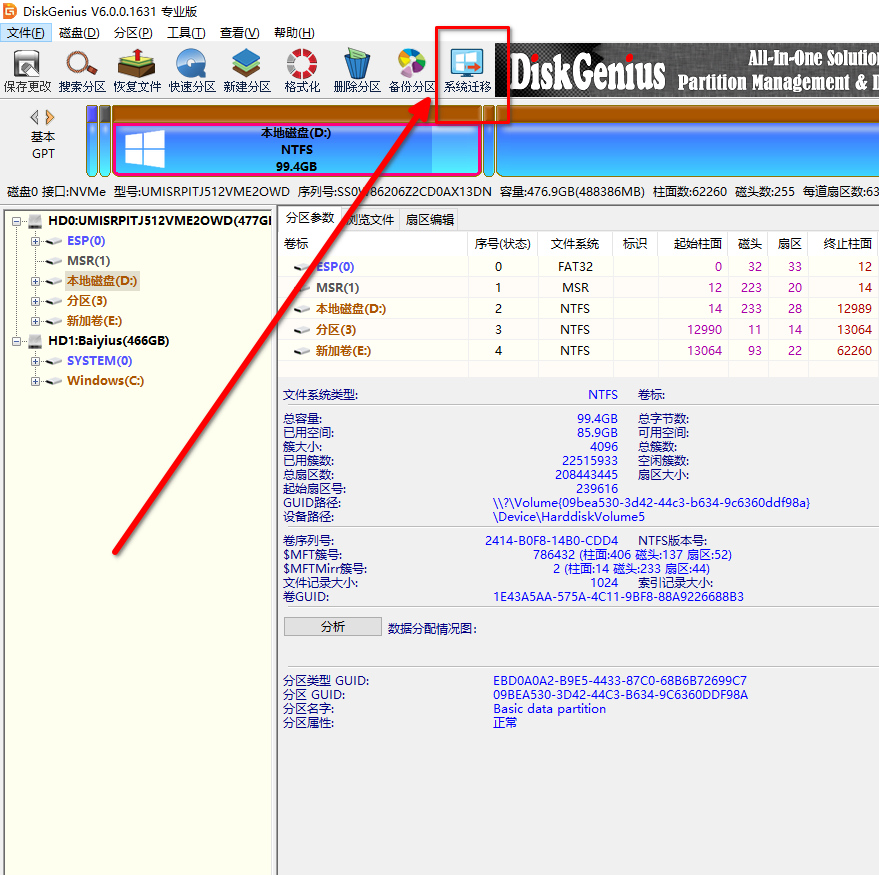Click the 卷标 column header
The width and height of the screenshot is (879, 875).
[374, 244]
